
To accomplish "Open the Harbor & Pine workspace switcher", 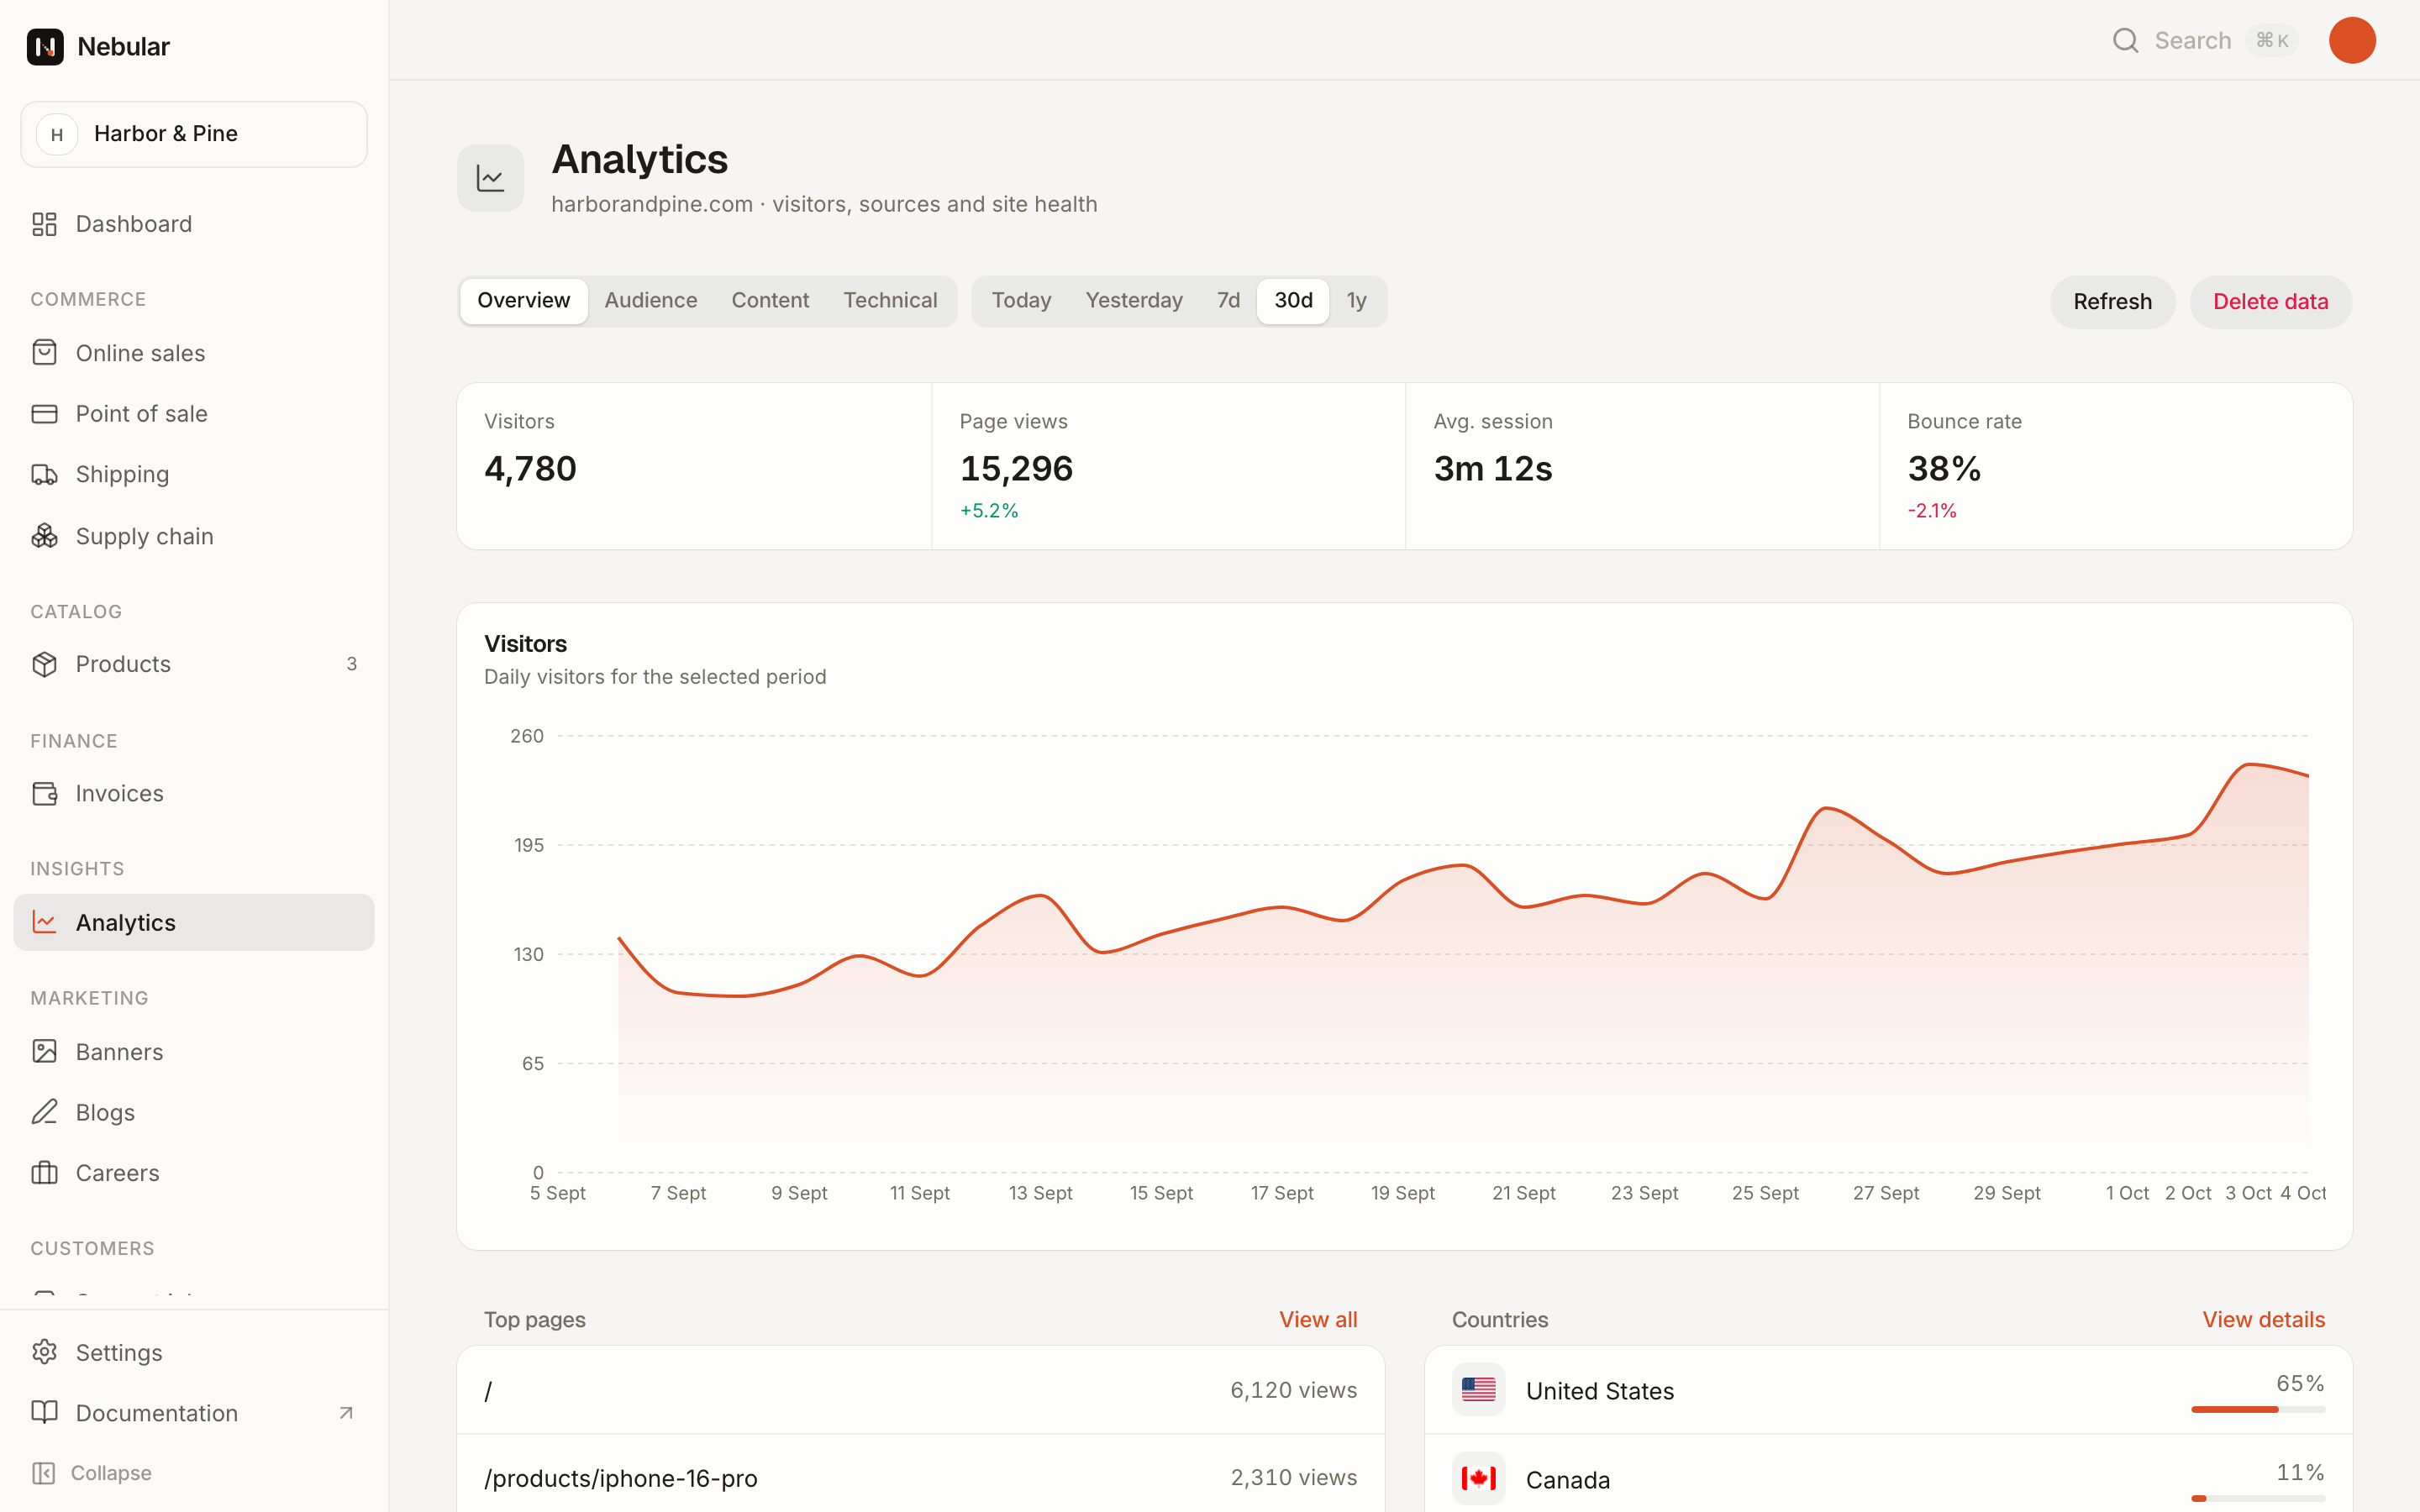I will (194, 134).
